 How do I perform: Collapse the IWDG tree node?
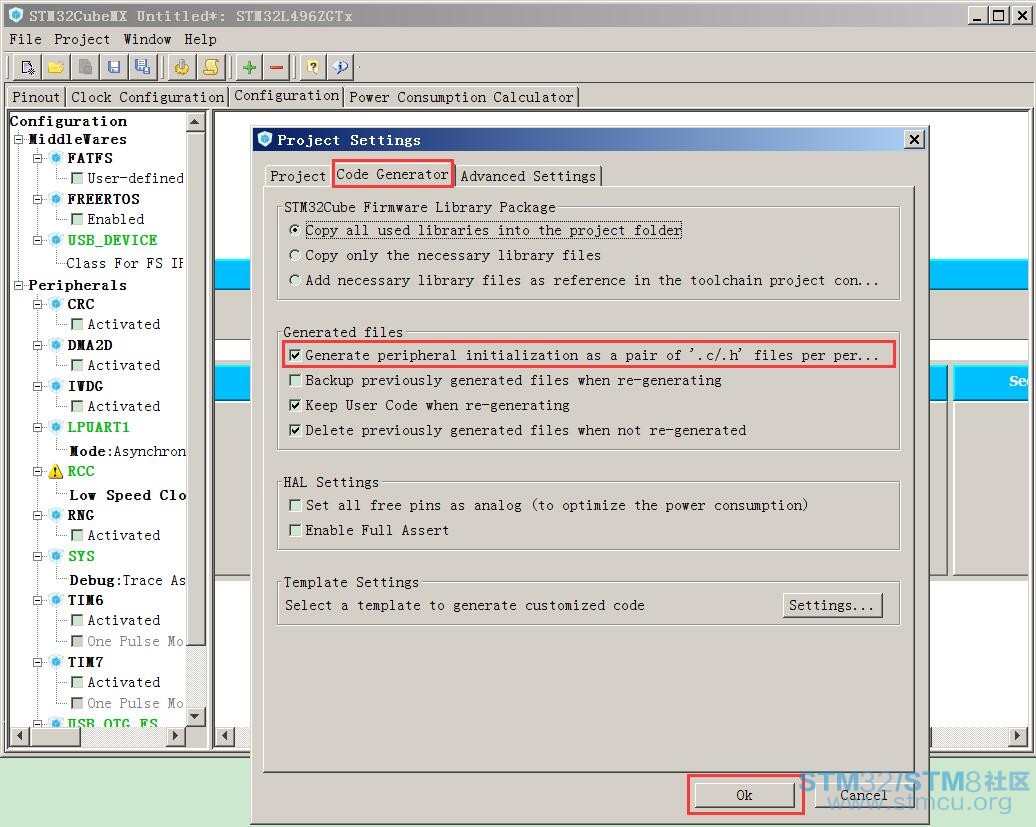[x=38, y=386]
